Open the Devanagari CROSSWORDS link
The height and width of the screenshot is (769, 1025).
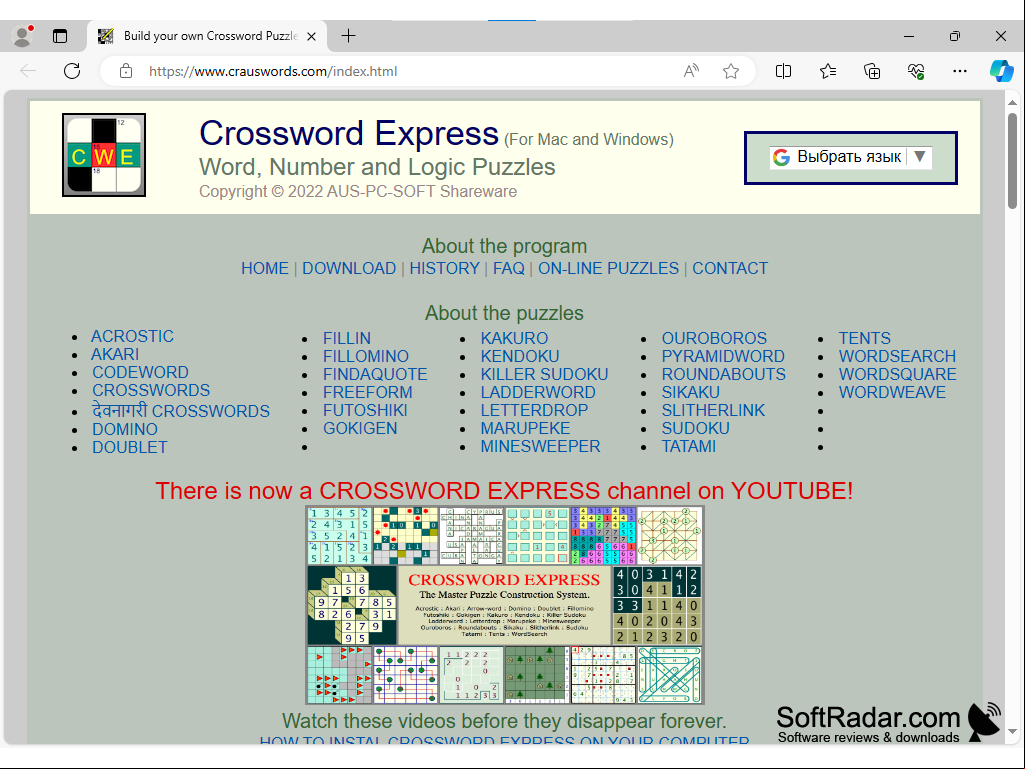pyautogui.click(x=180, y=411)
